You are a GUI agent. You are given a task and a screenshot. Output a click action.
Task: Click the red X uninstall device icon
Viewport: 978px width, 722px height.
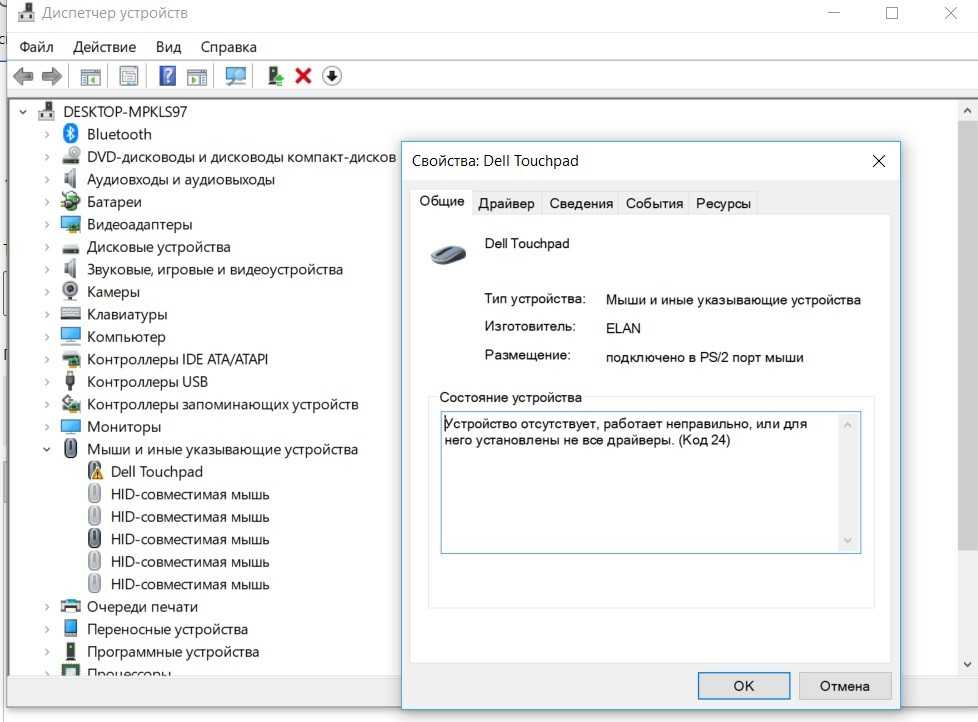[304, 76]
